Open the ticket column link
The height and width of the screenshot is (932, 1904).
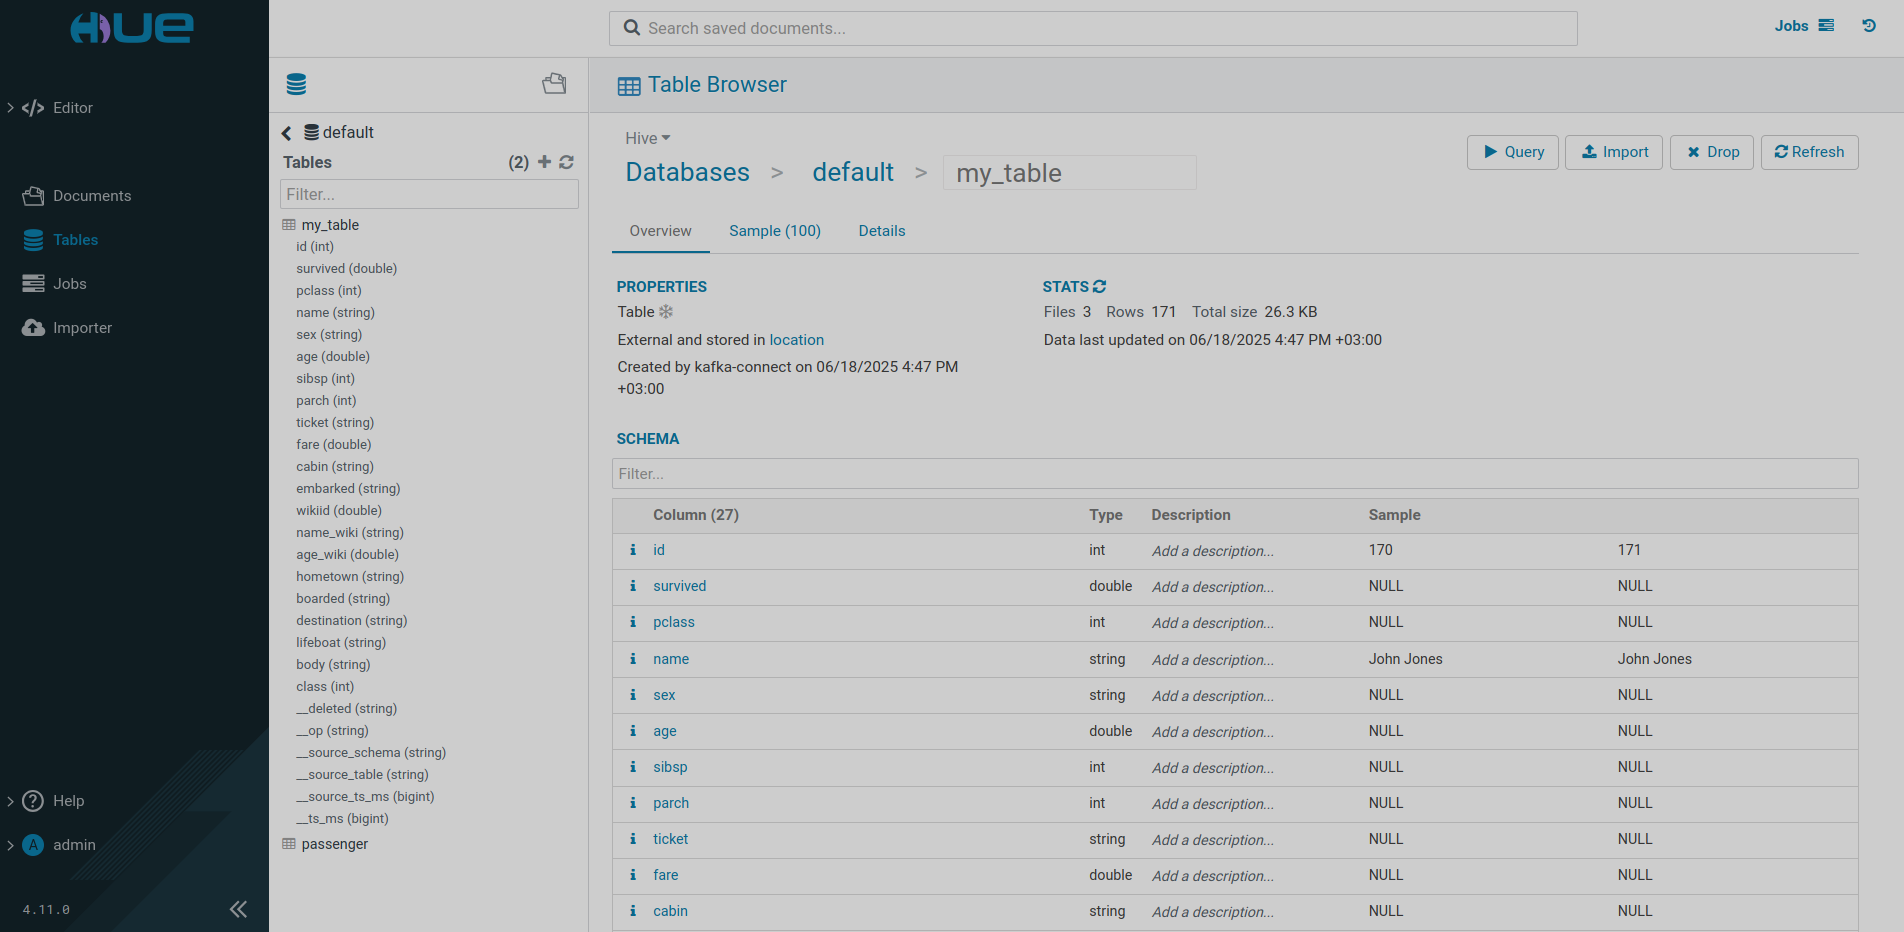click(x=670, y=839)
